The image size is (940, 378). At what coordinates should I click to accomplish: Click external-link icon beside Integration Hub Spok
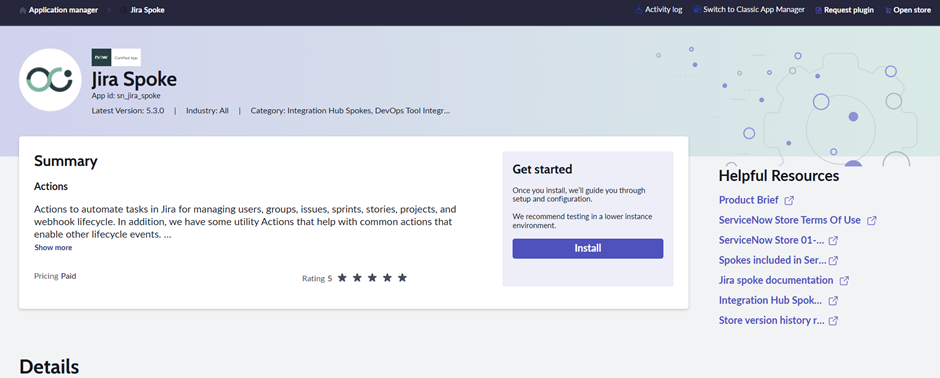pyautogui.click(x=833, y=301)
